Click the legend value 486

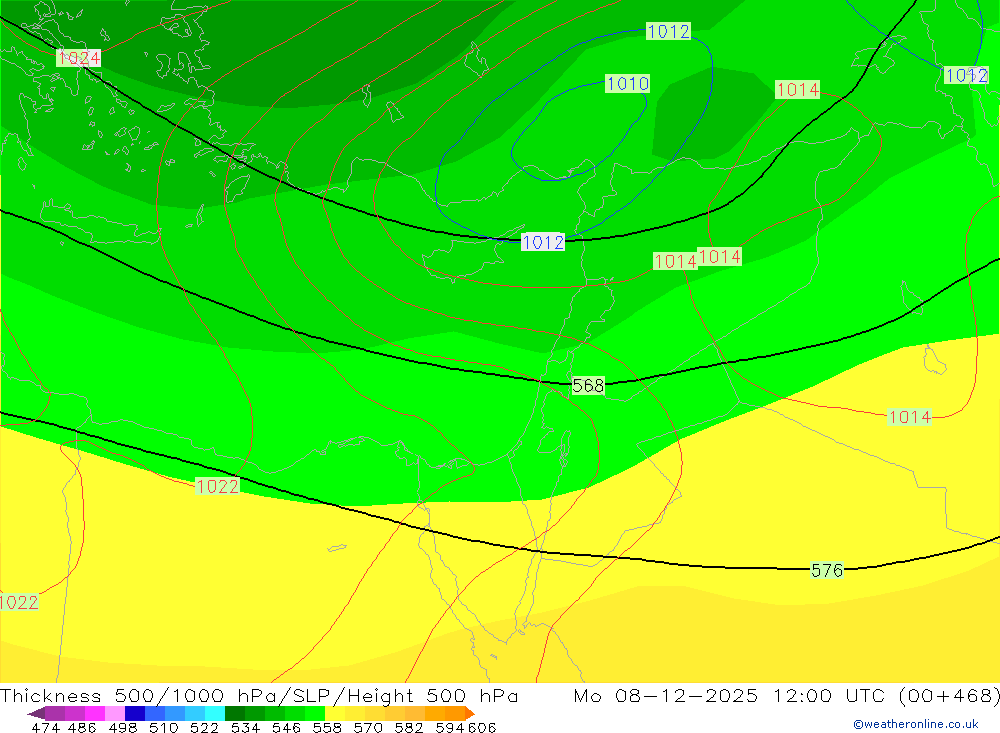pyautogui.click(x=82, y=727)
